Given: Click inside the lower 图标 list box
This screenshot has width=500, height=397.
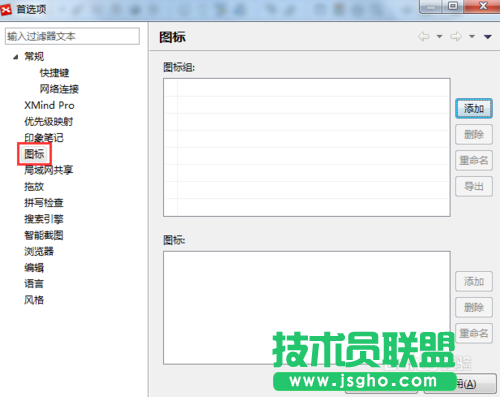Looking at the screenshot, I should pos(307,308).
